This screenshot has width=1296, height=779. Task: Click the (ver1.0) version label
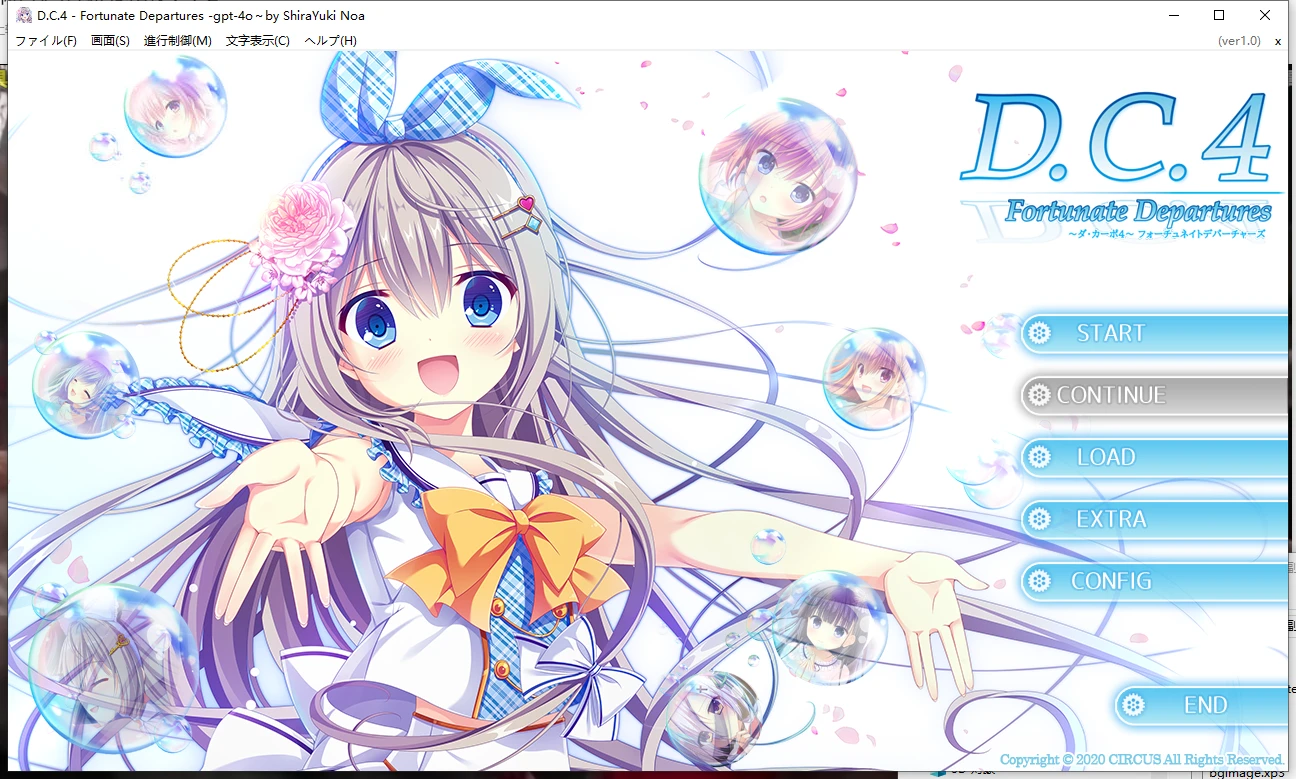[1239, 41]
